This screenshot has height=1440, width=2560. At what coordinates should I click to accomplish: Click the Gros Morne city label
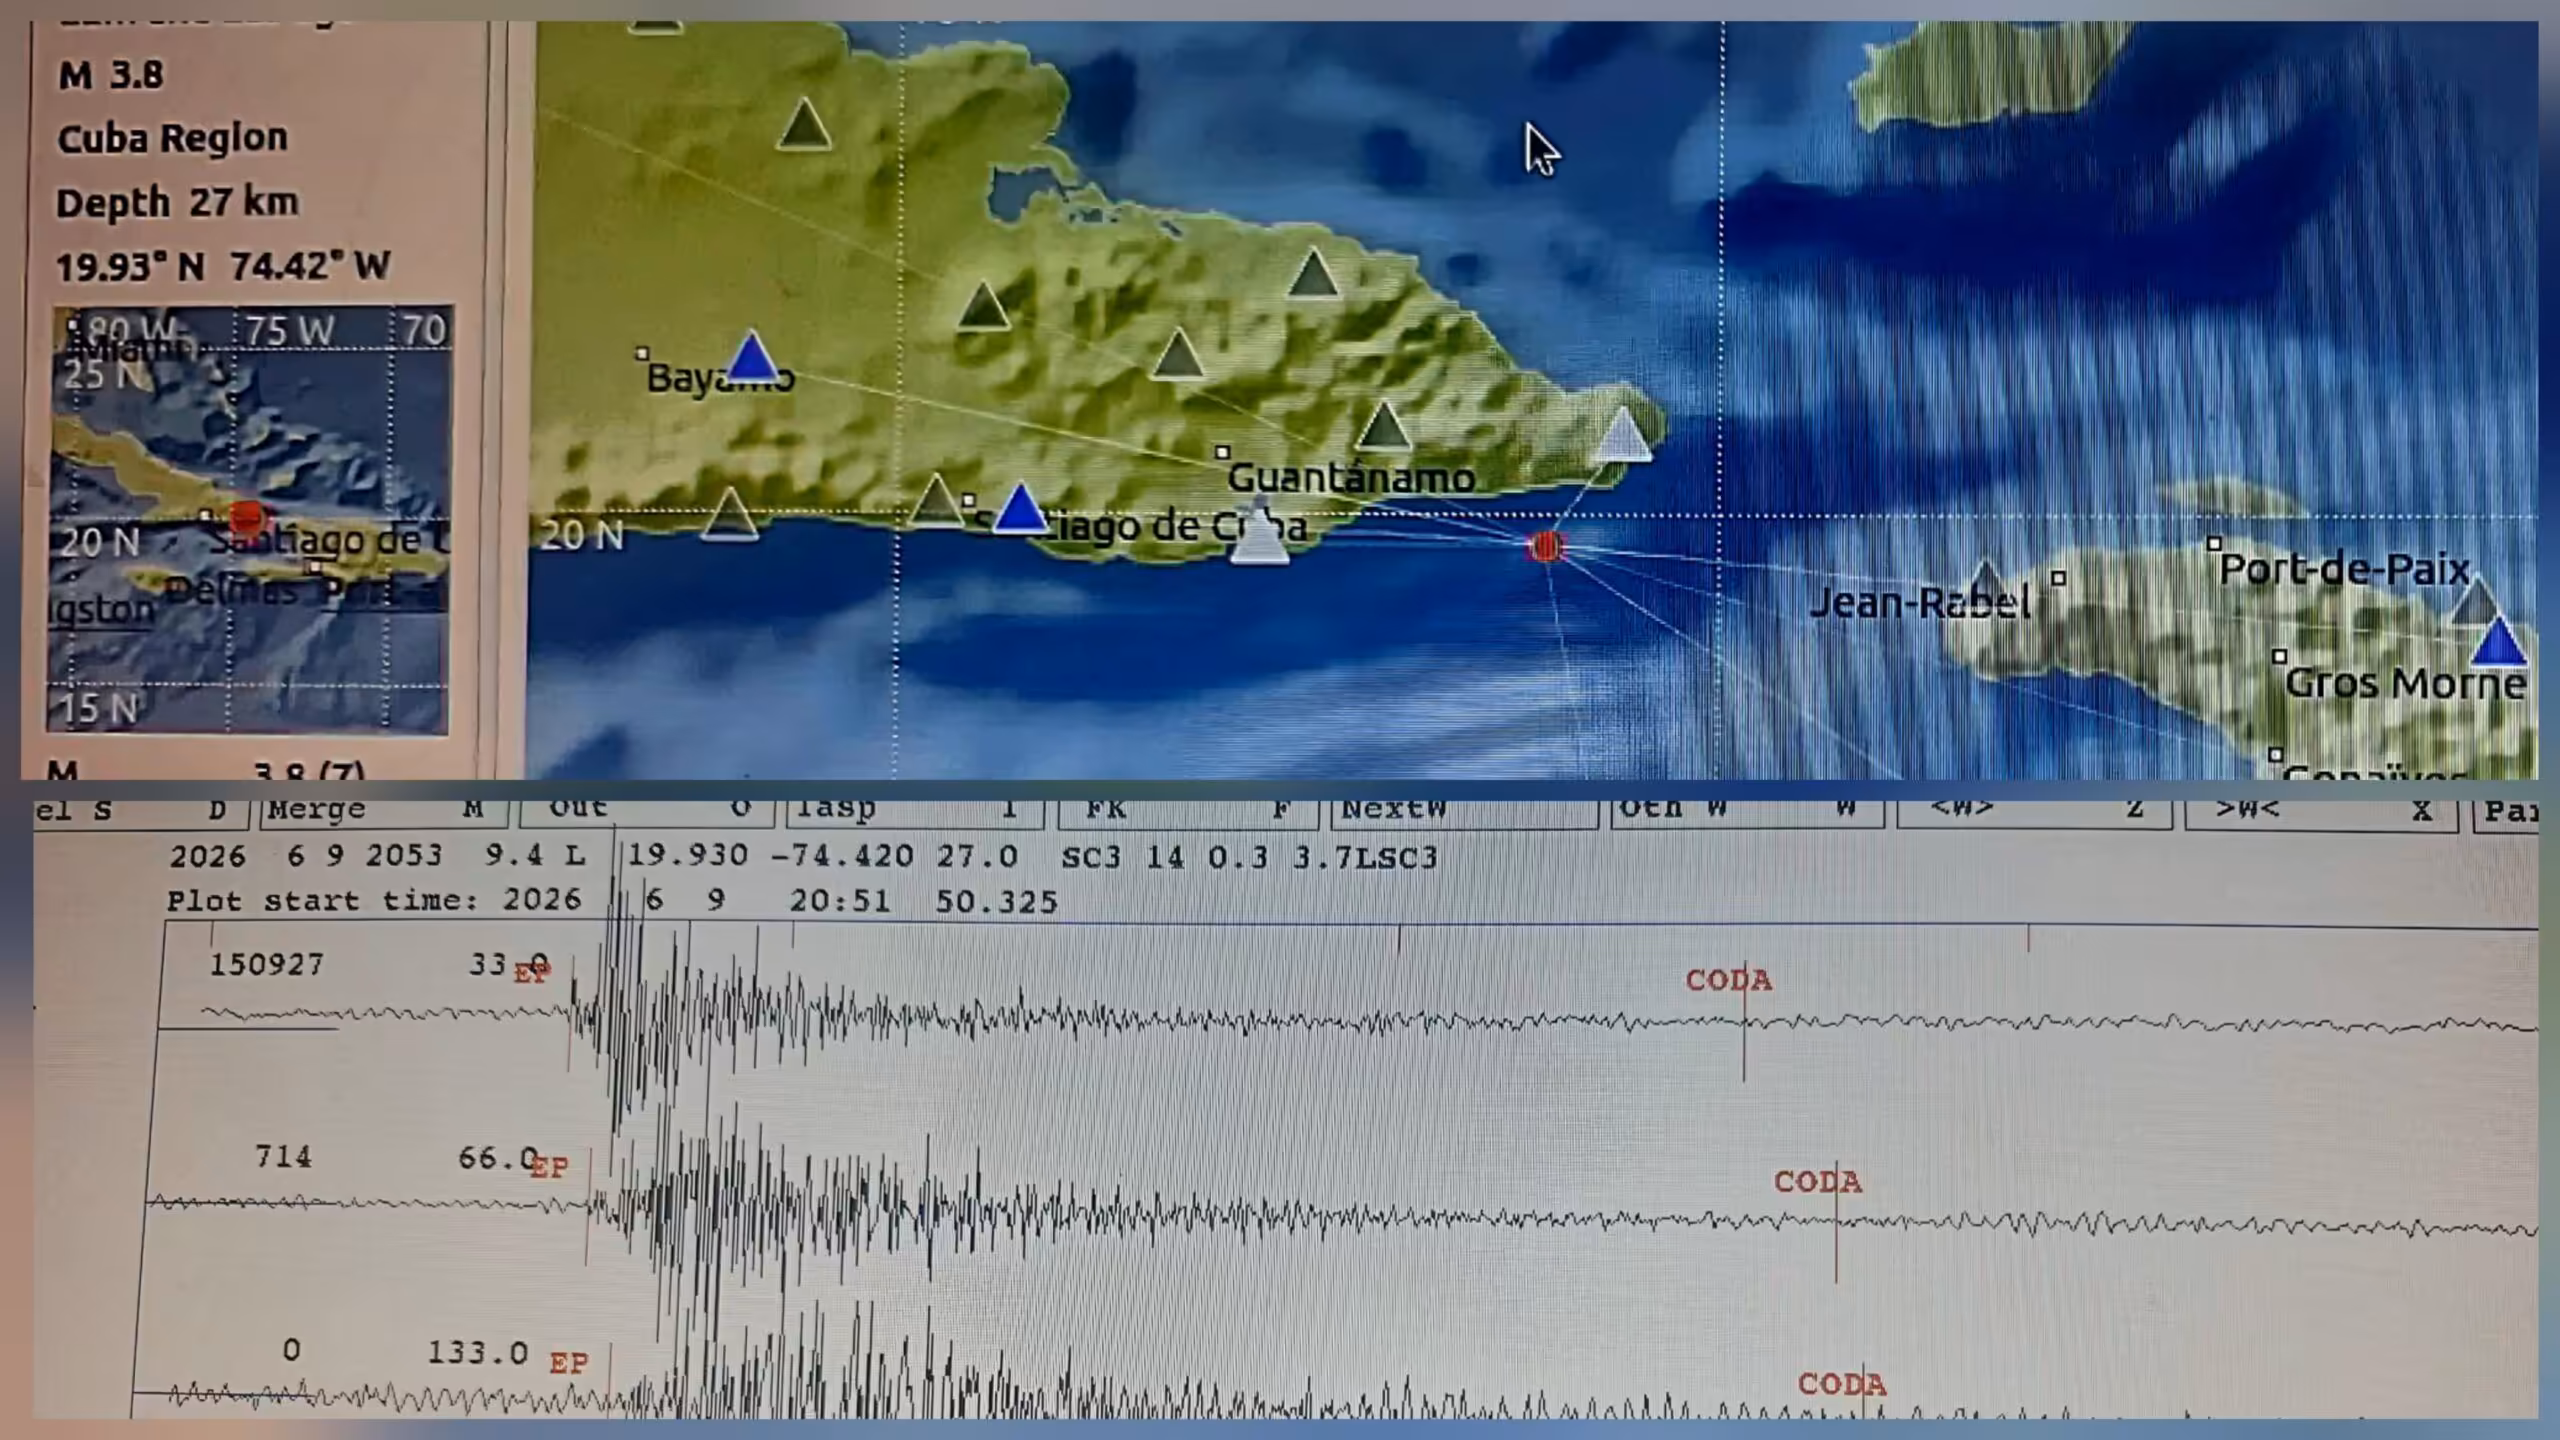[2405, 683]
